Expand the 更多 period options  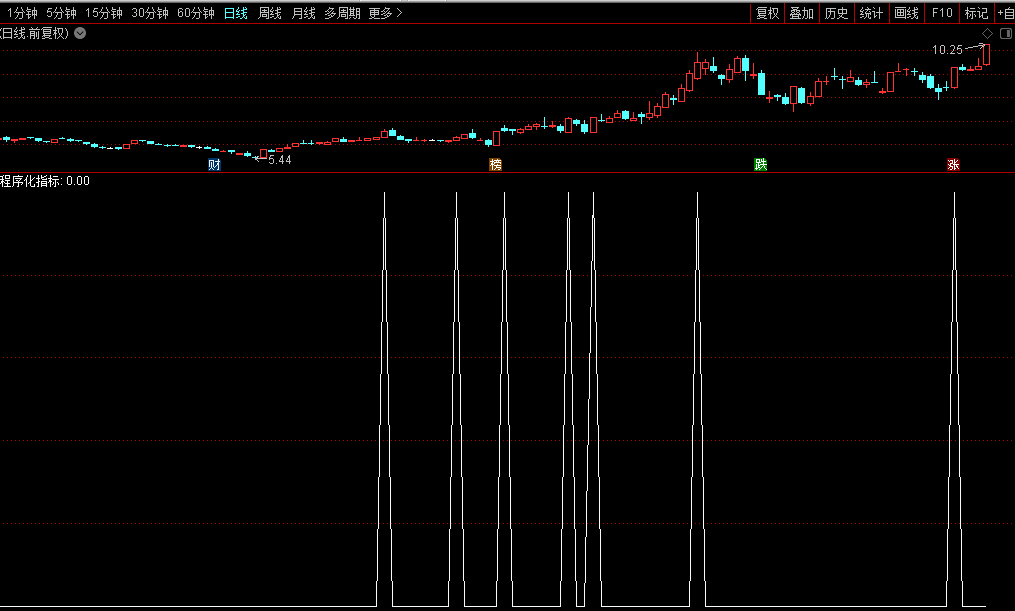(x=385, y=13)
